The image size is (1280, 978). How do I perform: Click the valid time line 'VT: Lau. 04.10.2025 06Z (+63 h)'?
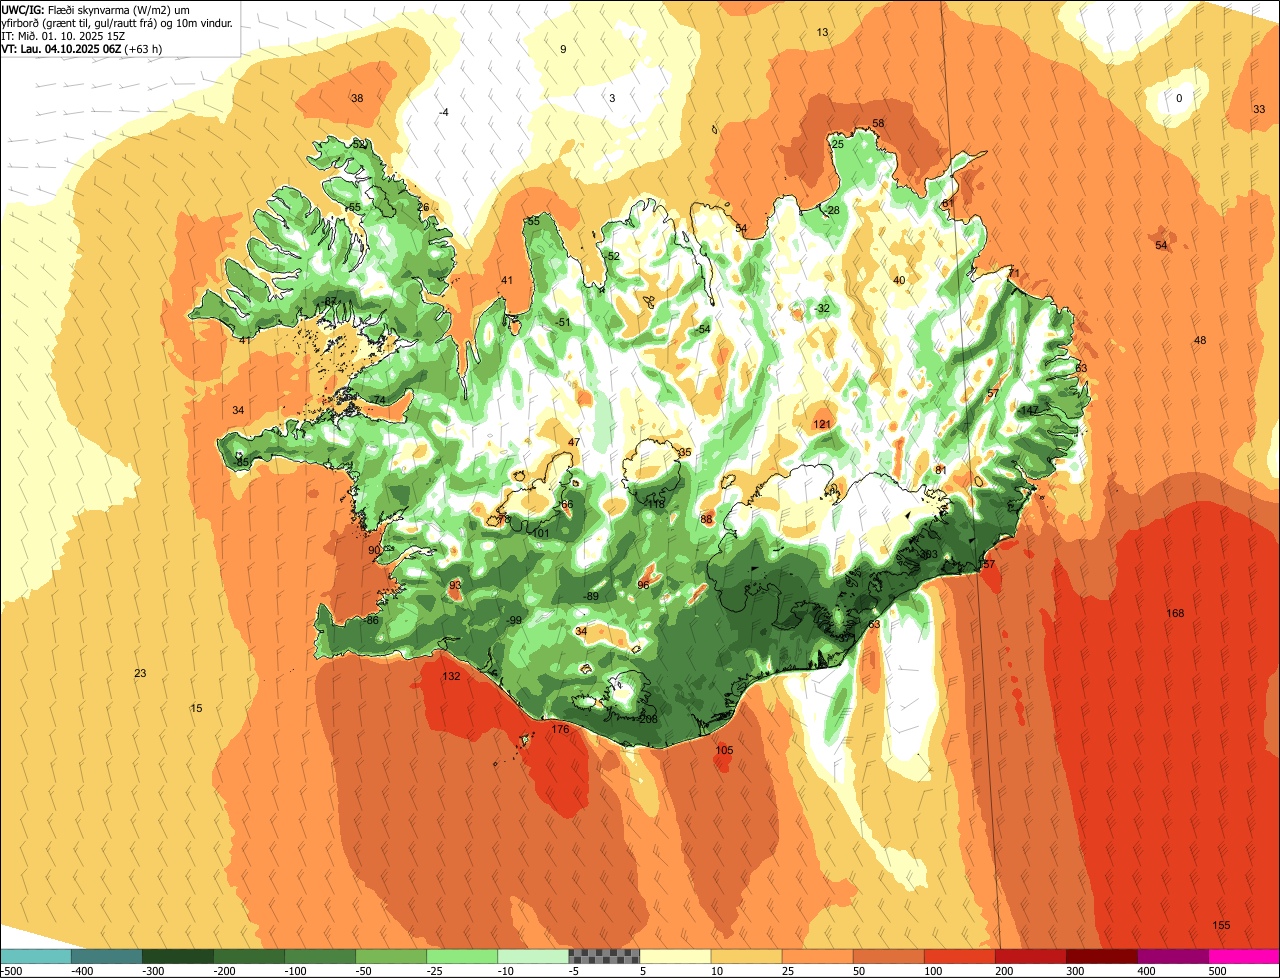click(x=82, y=49)
